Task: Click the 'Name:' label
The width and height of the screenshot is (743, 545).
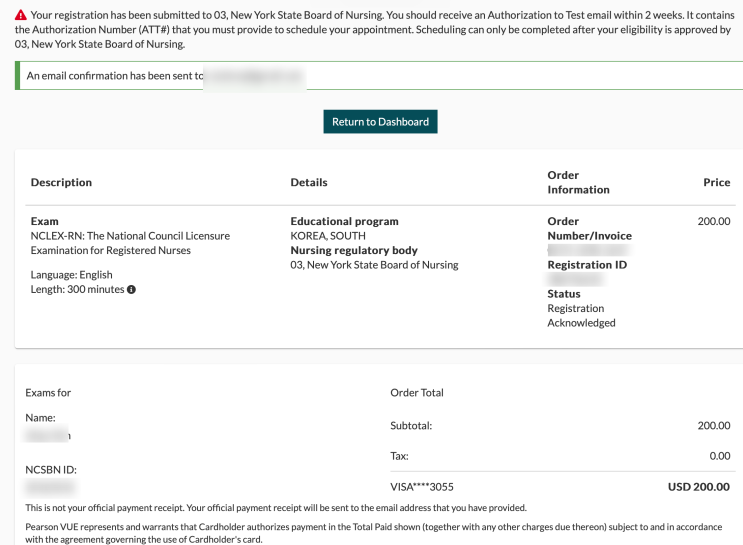Action: pyautogui.click(x=40, y=418)
